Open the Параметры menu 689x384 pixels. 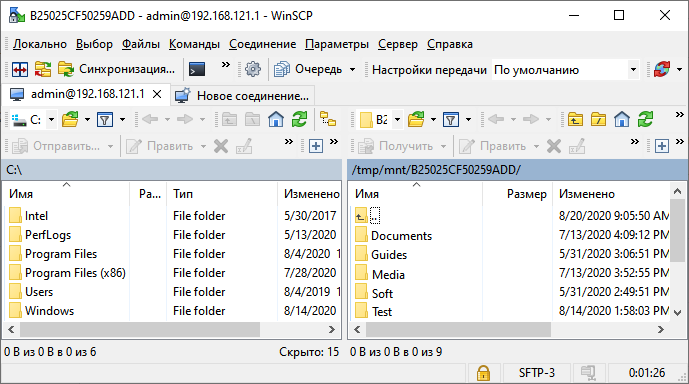coord(337,44)
